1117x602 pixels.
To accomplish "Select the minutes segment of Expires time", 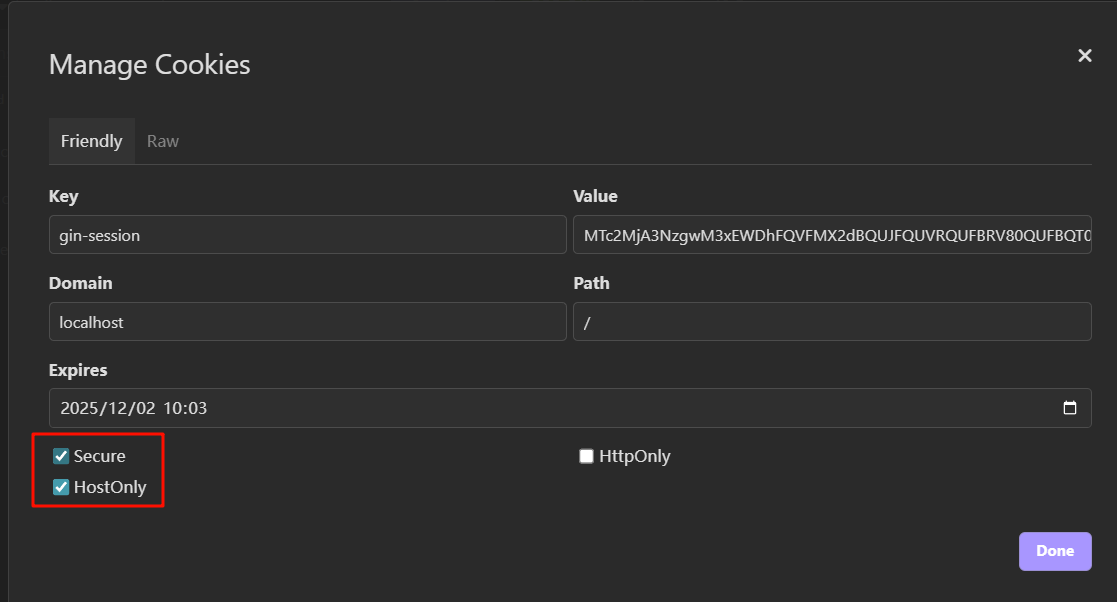I will click(197, 408).
